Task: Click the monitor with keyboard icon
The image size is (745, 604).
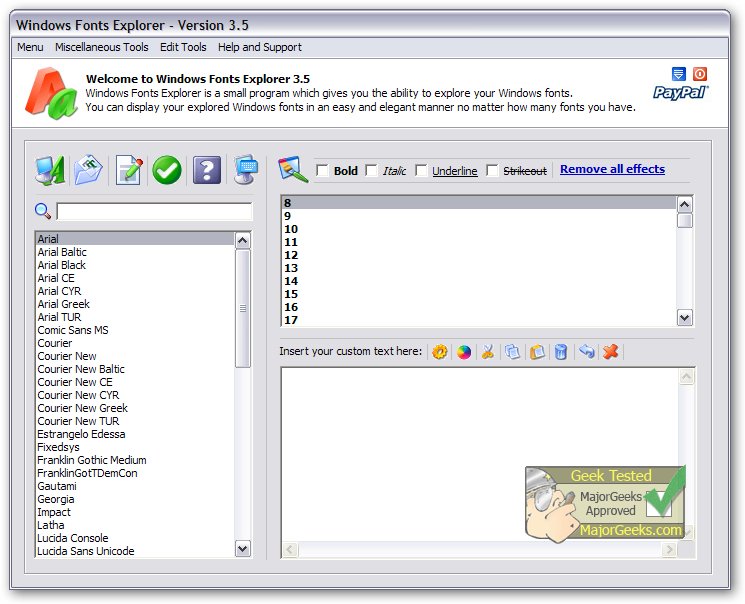Action: (x=246, y=169)
